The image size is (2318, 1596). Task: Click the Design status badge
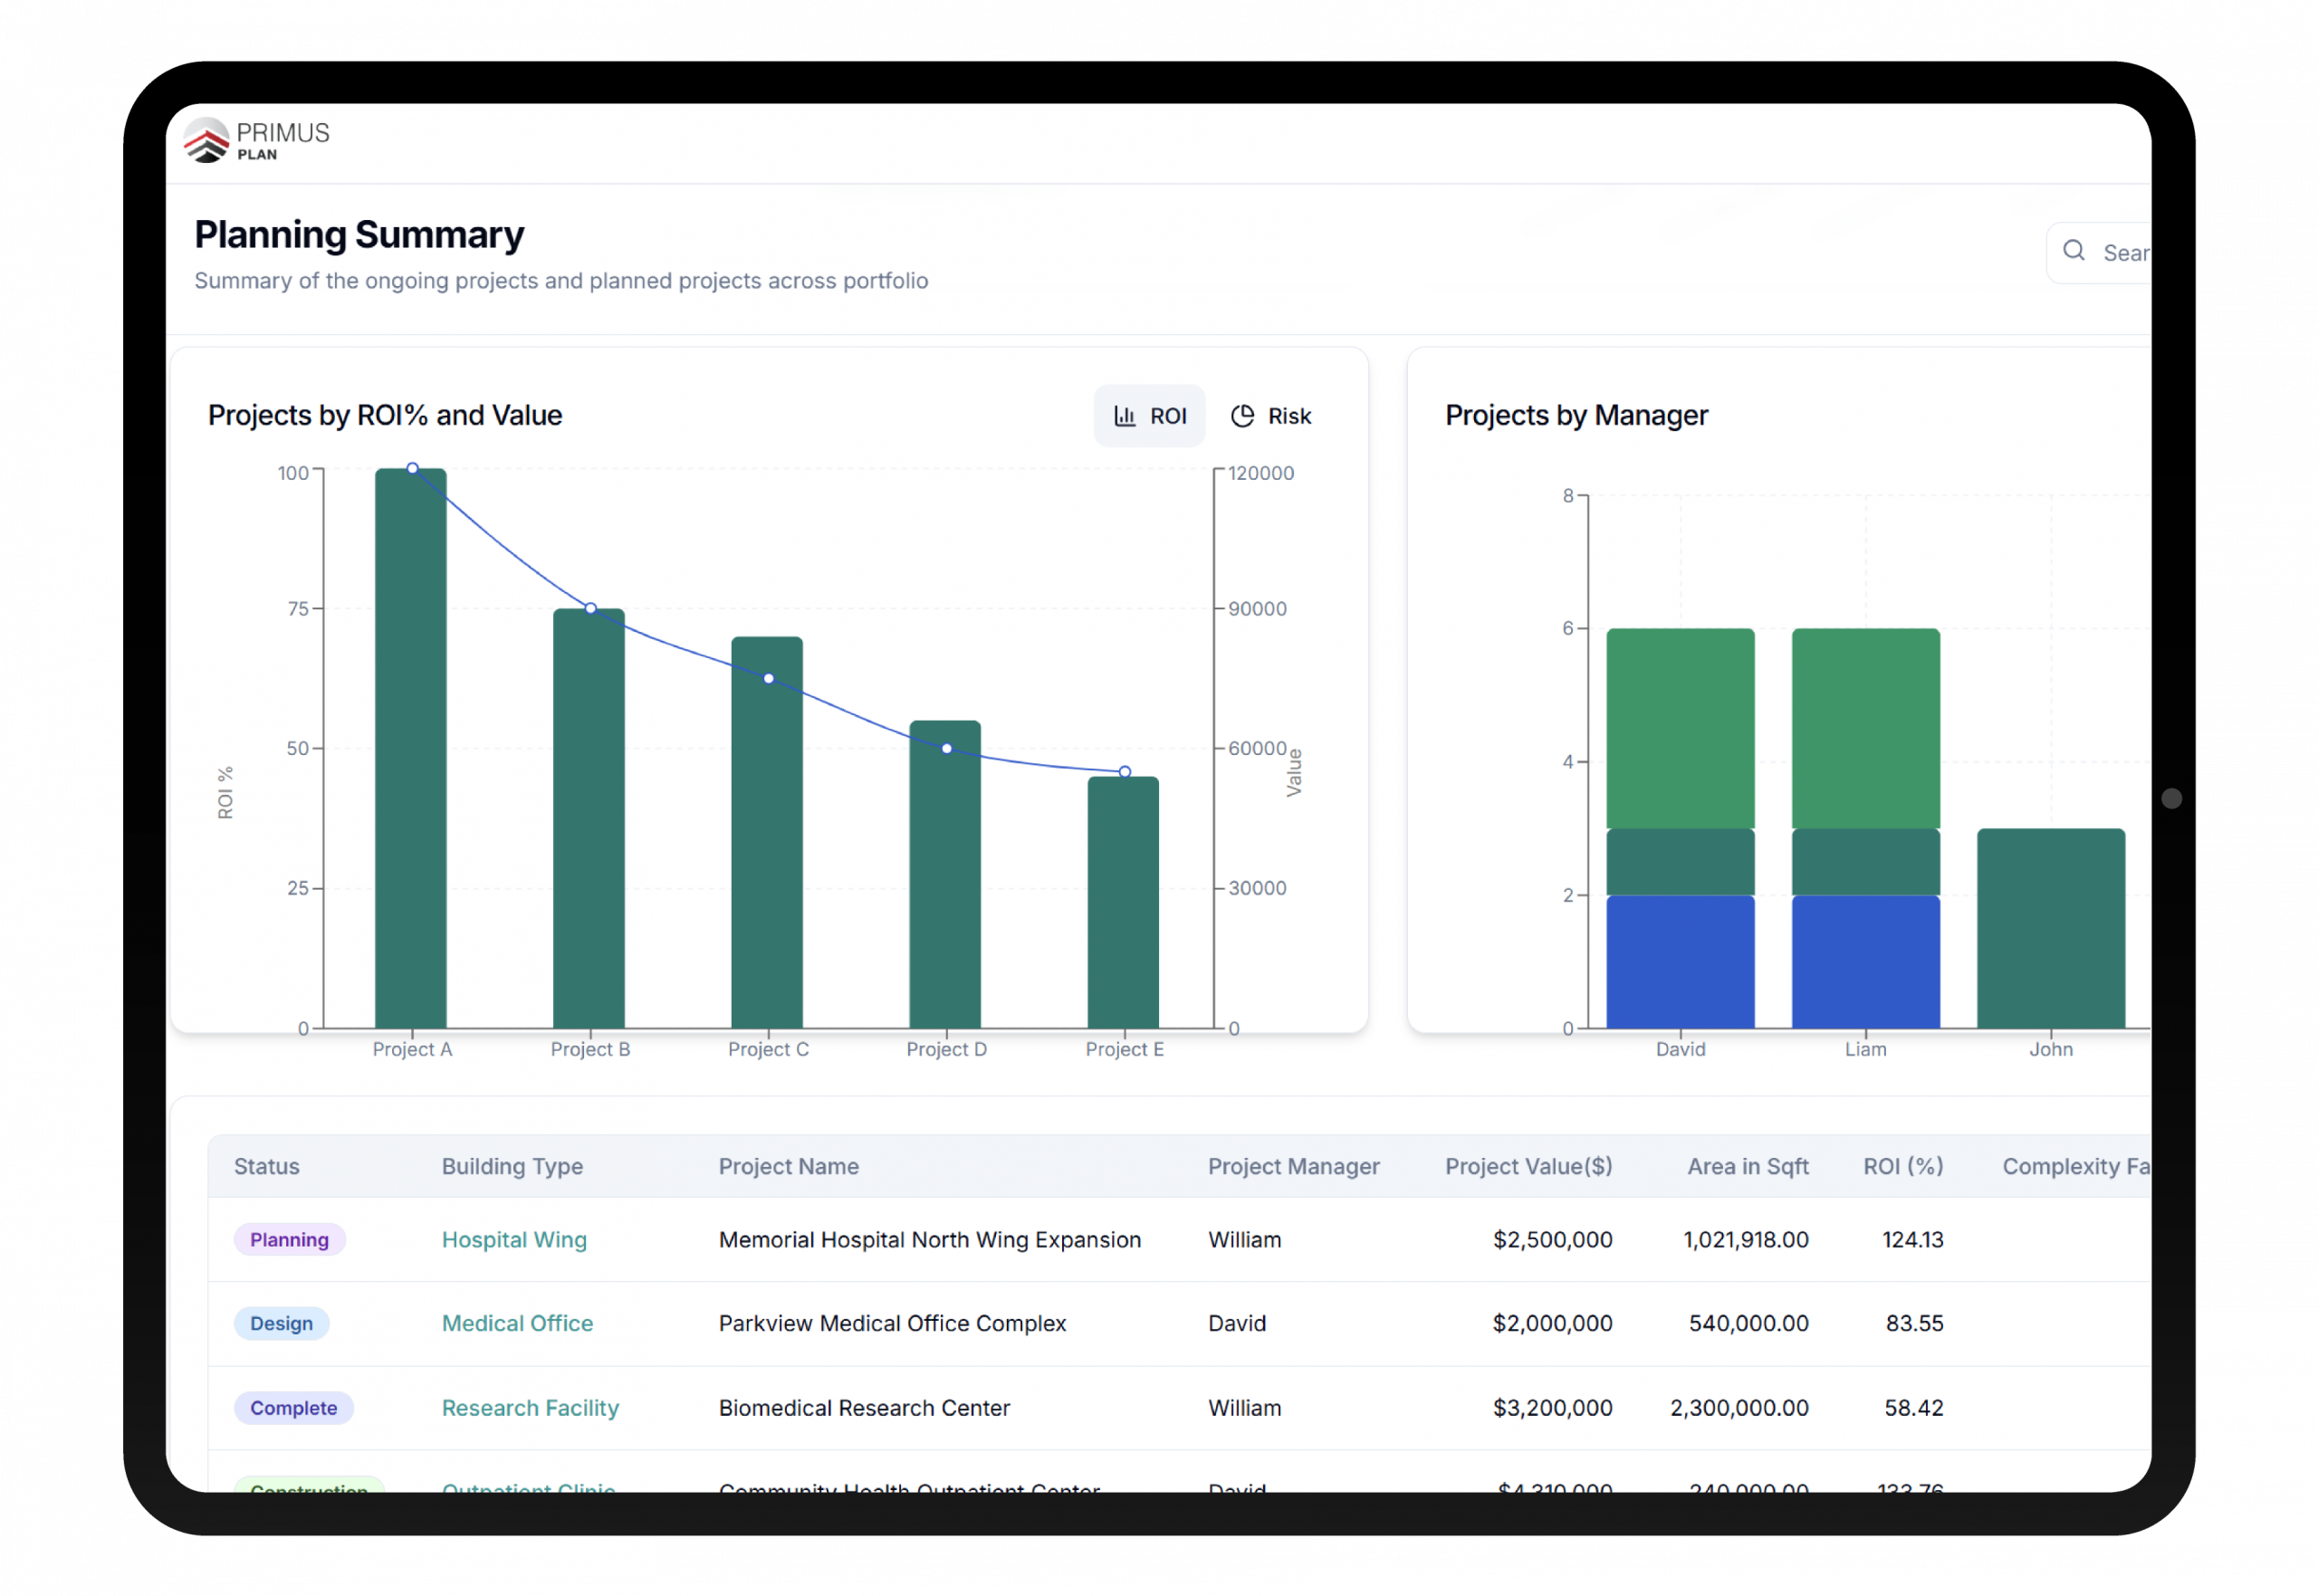pos(281,1324)
